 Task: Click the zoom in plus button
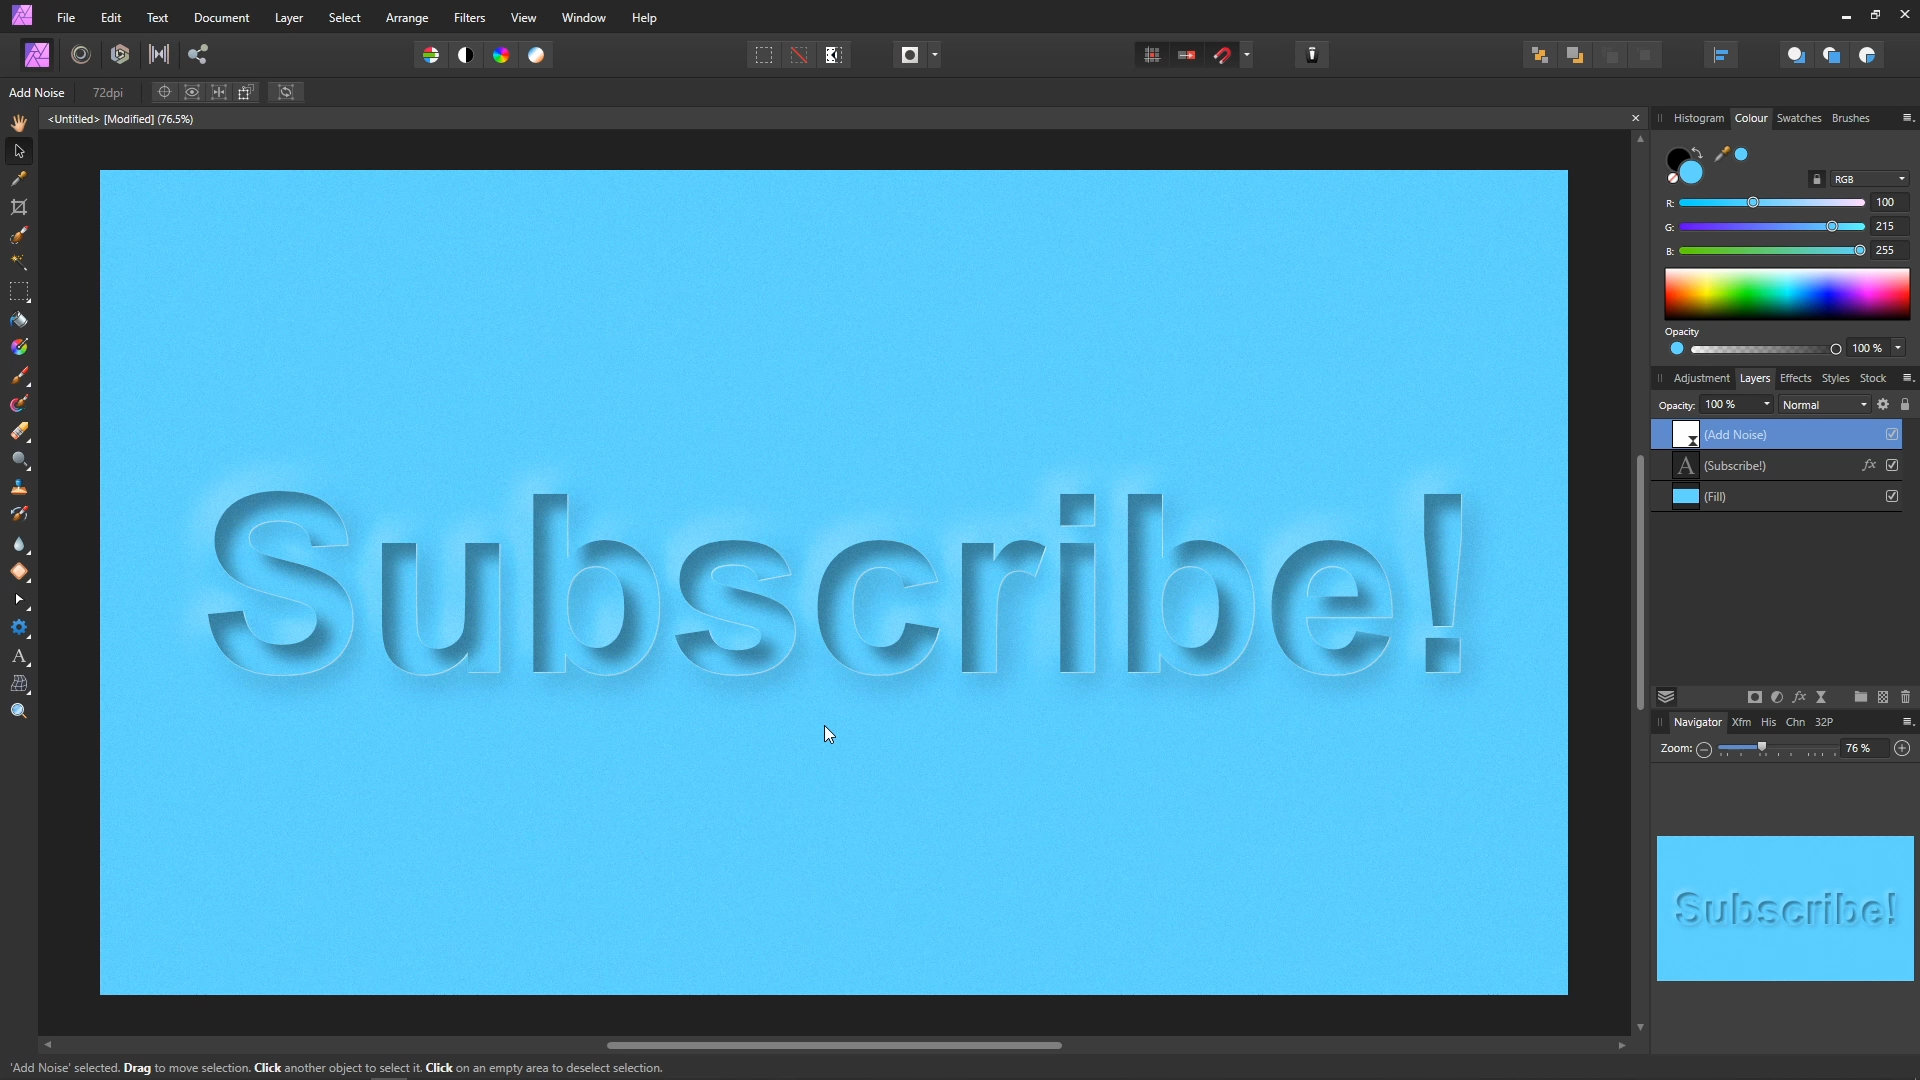tap(1902, 748)
